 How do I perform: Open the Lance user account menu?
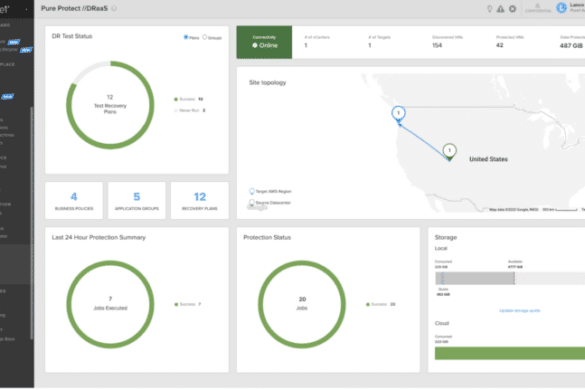click(577, 7)
